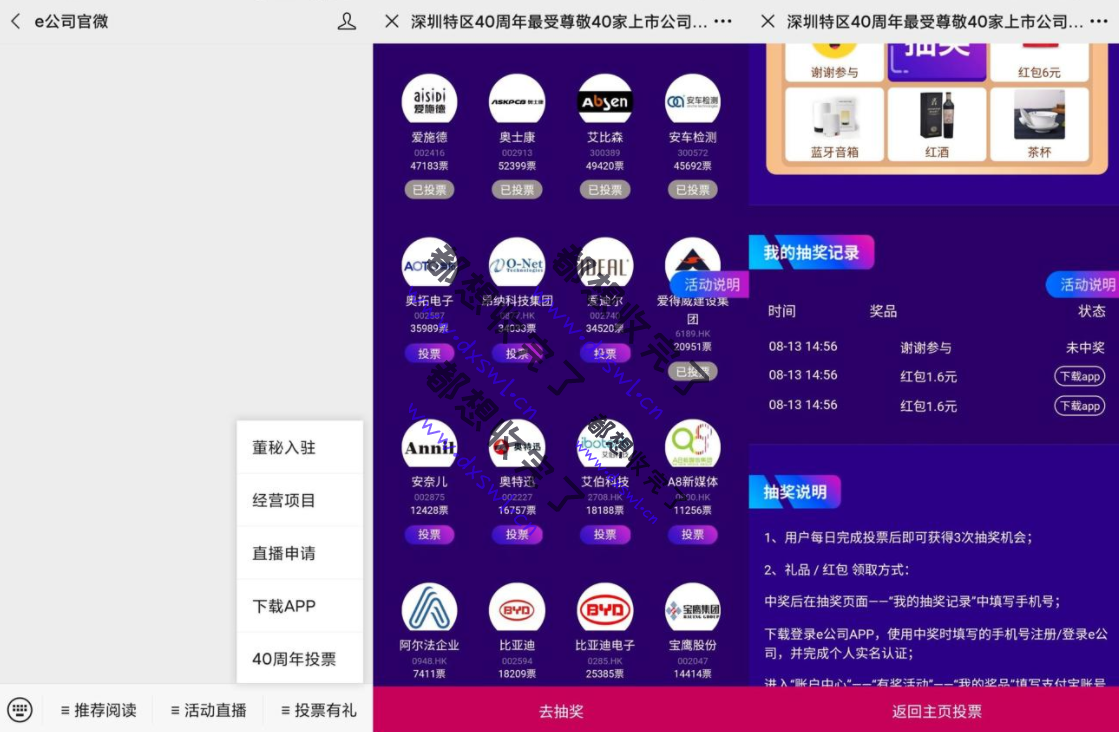
Task: Click the 奖品 column header
Action: coord(883,311)
